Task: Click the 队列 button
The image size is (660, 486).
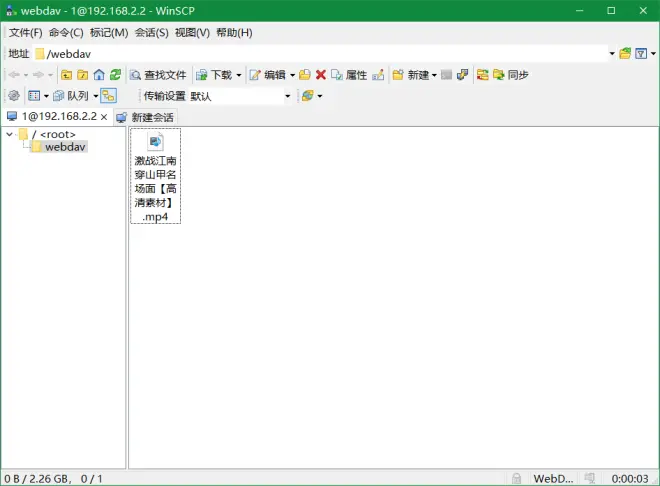Action: tap(71, 96)
